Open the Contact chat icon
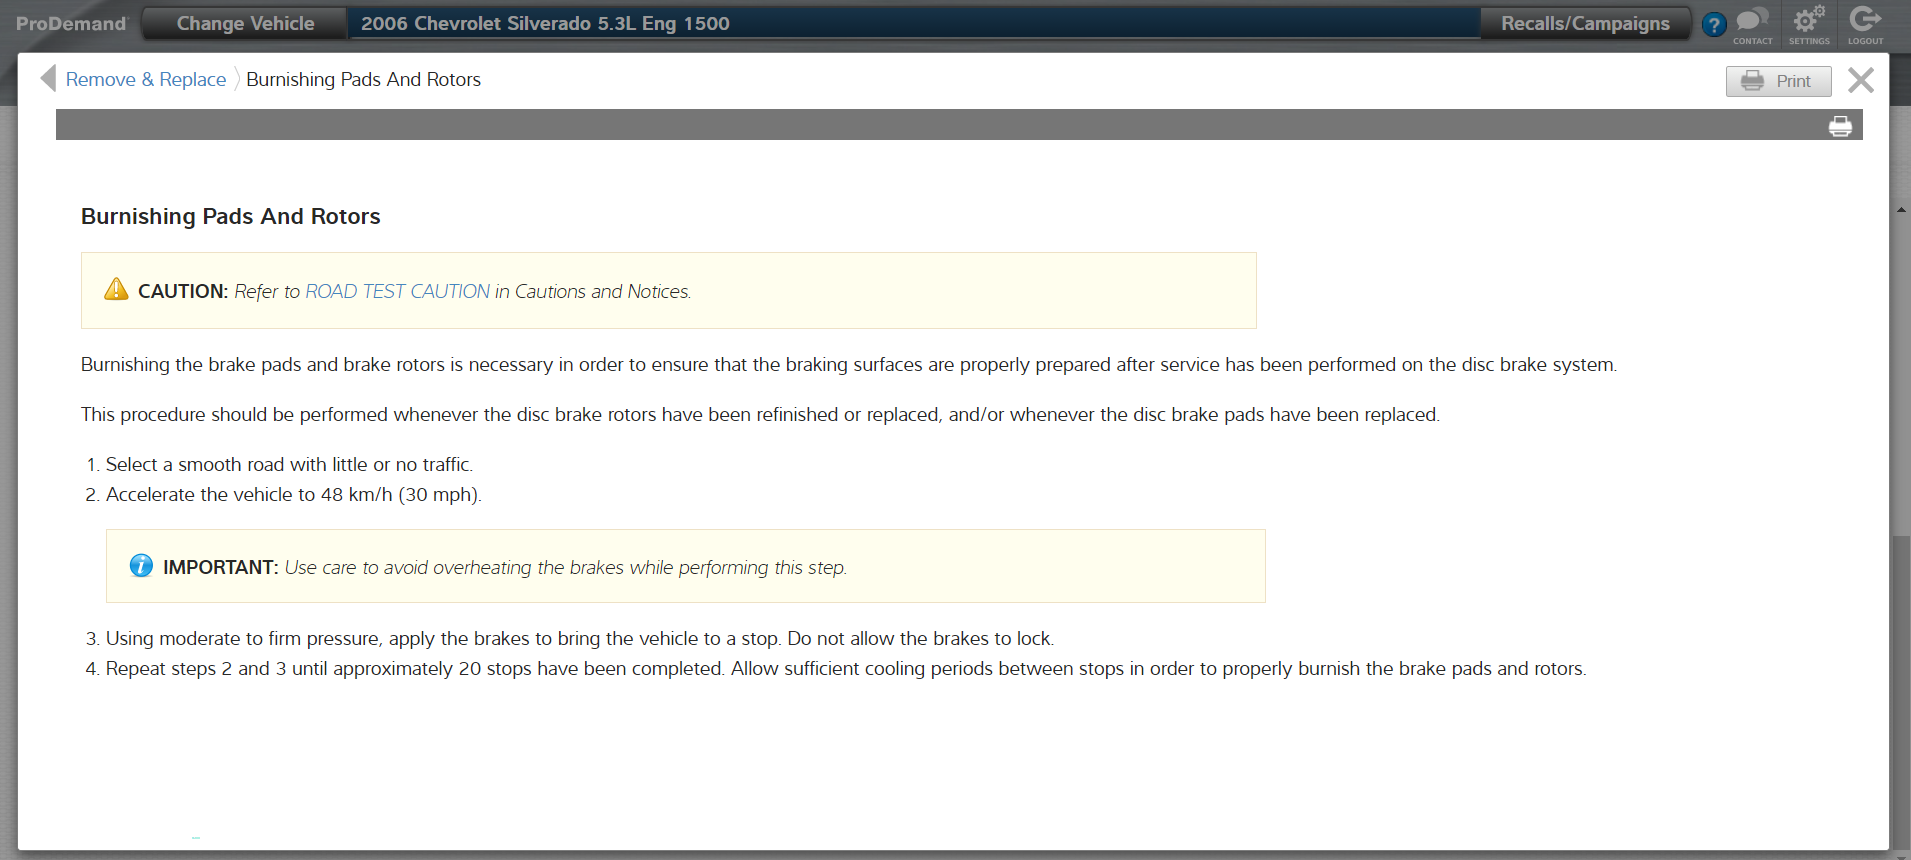Image resolution: width=1911 pixels, height=860 pixels. tap(1752, 23)
